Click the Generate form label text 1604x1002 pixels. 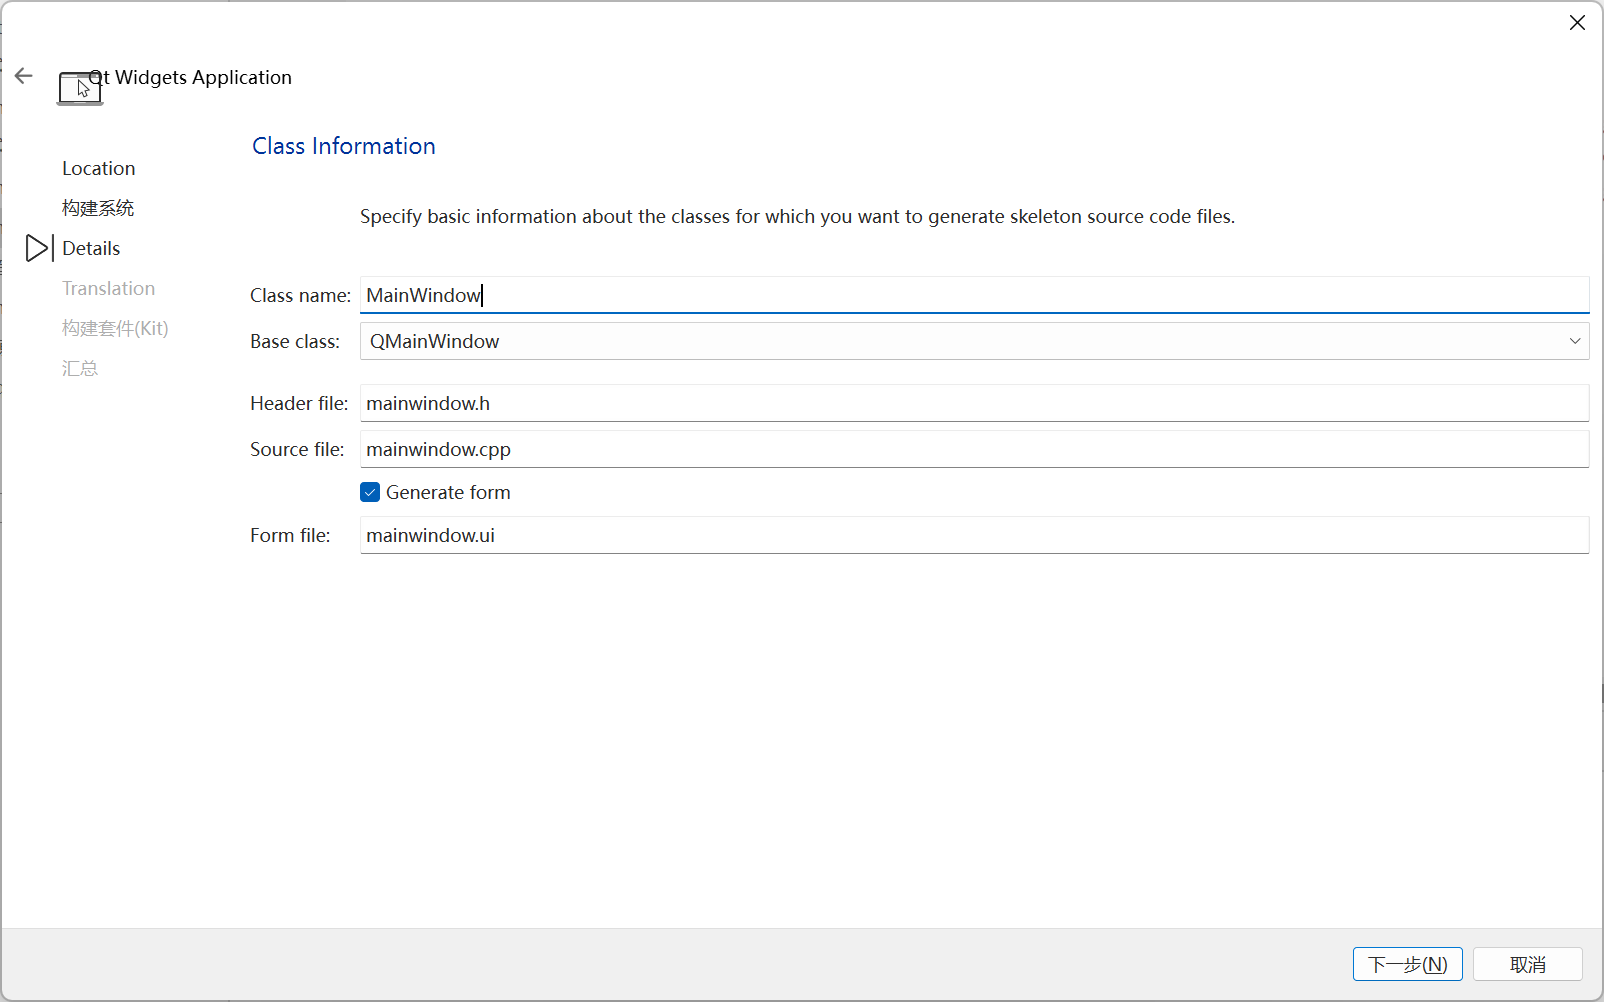tap(448, 492)
